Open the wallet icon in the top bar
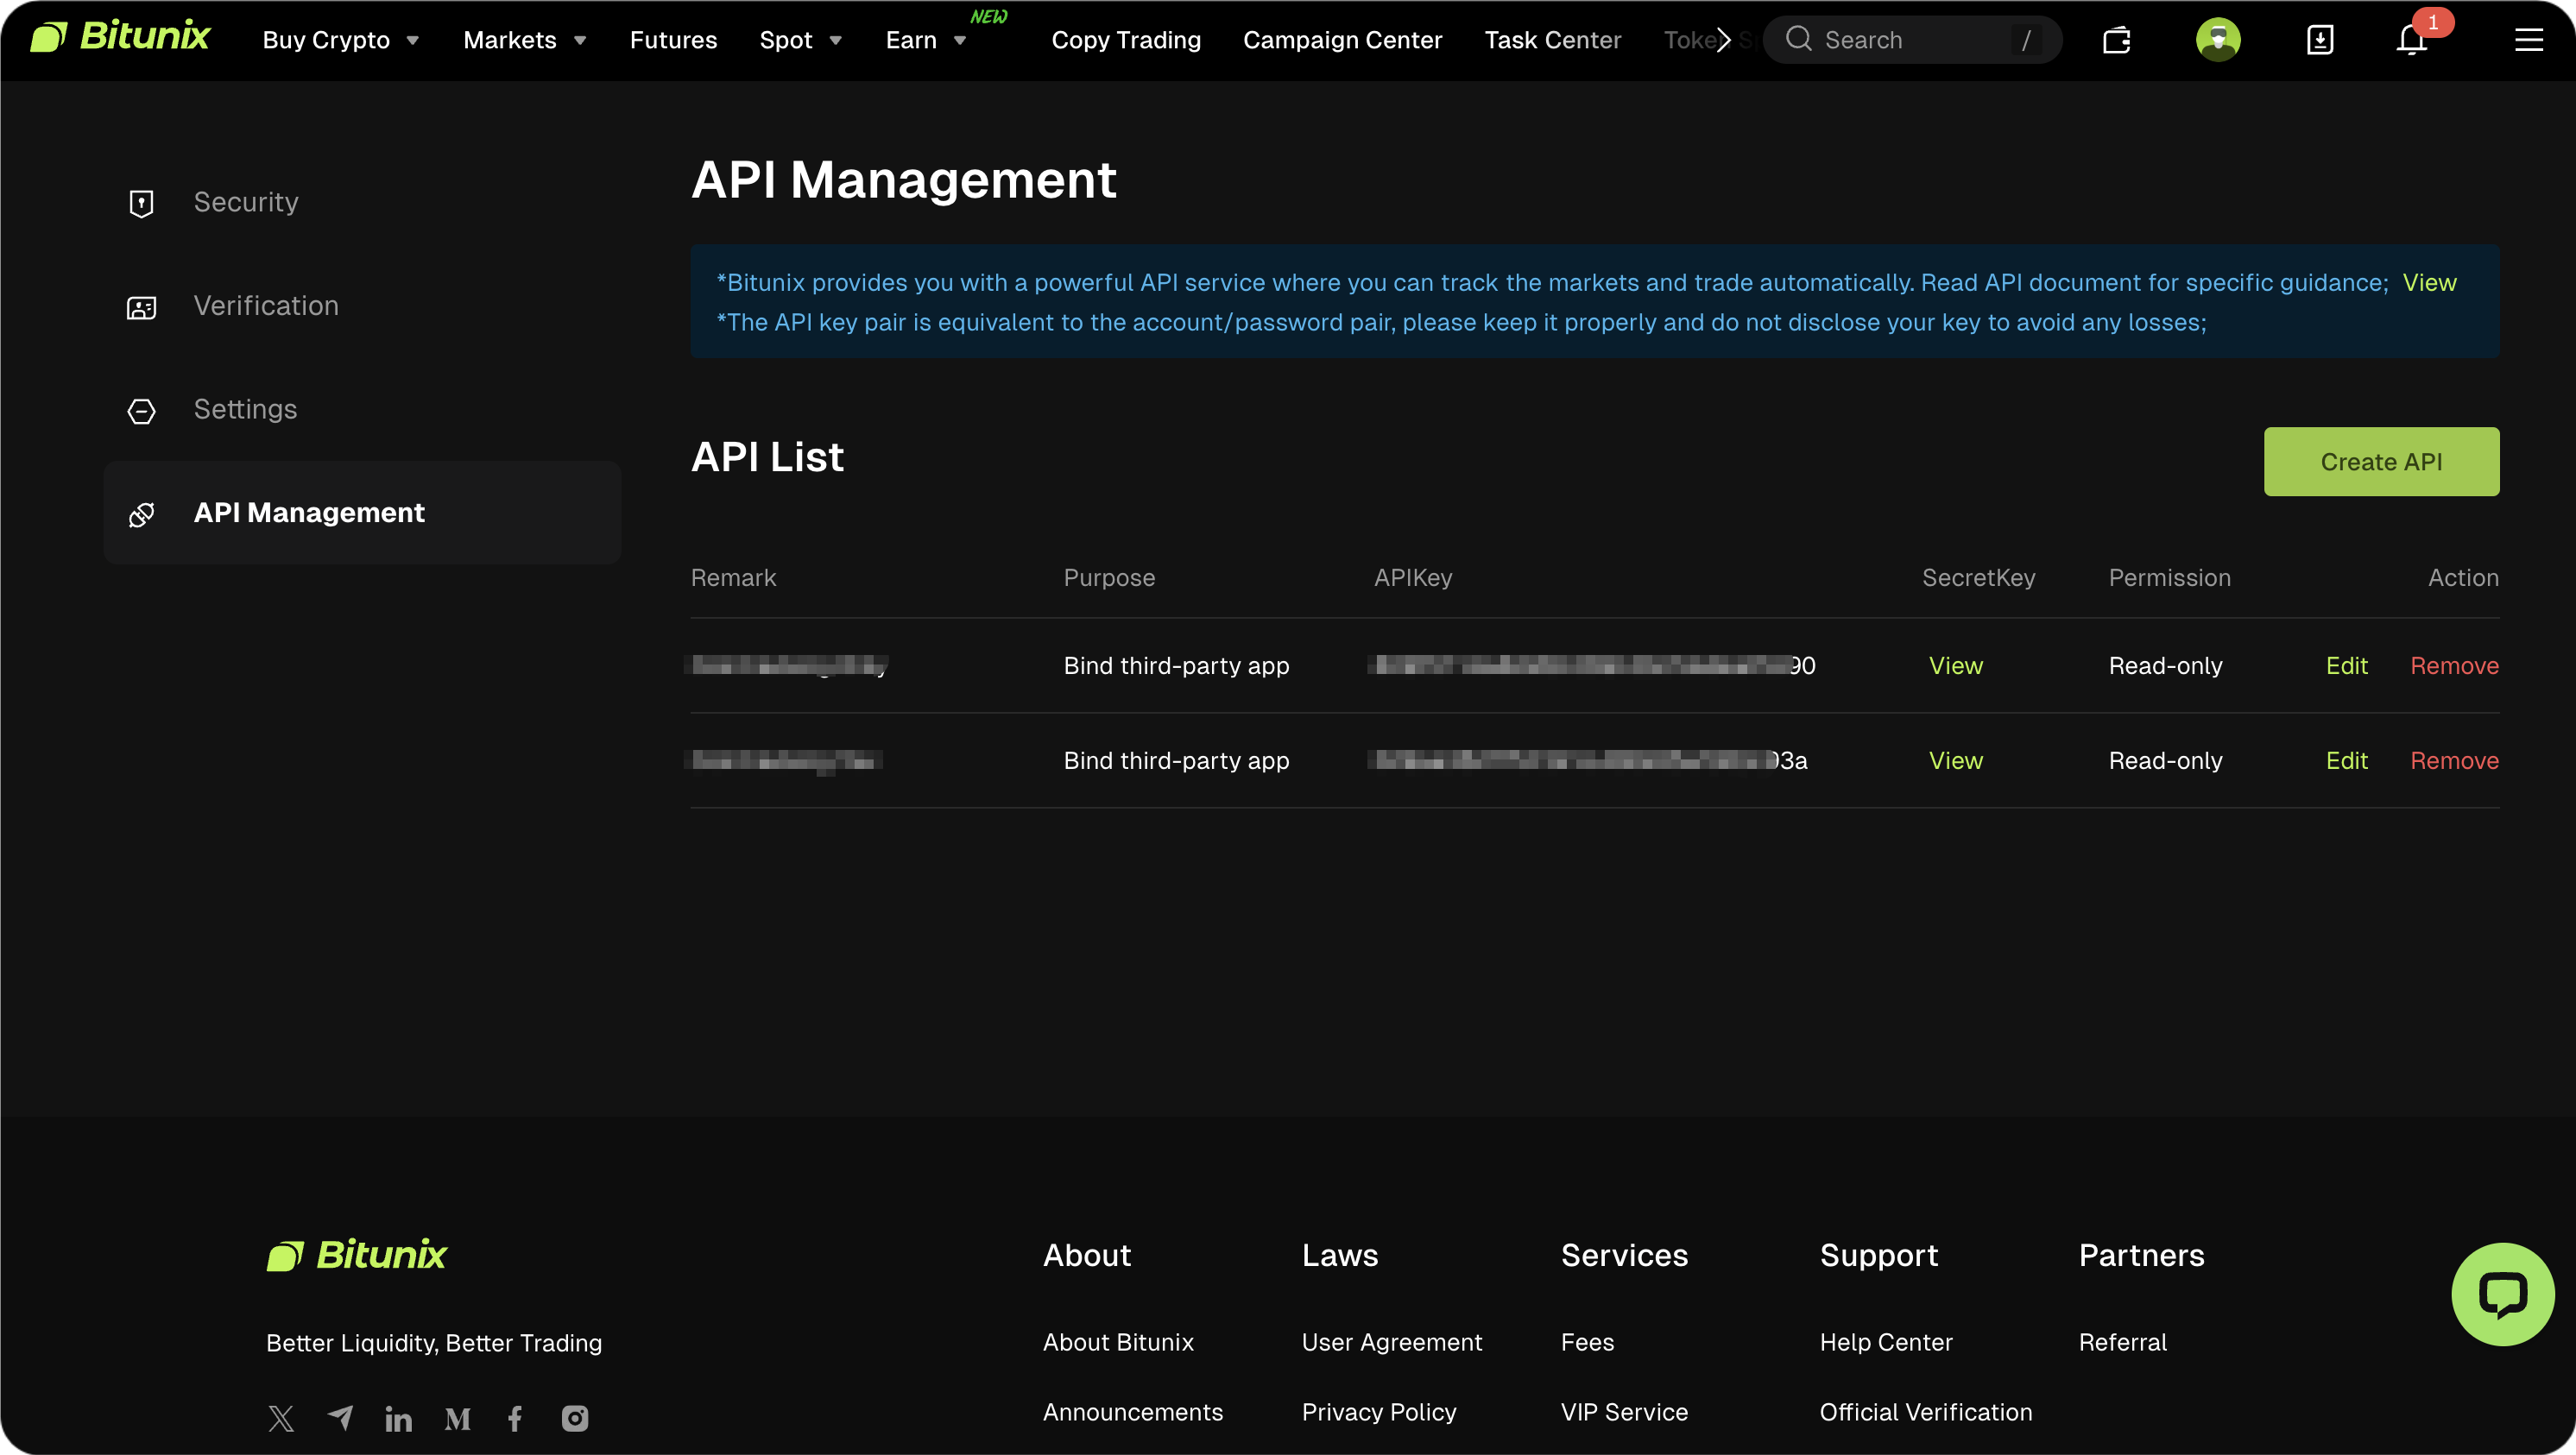The image size is (2576, 1455). pos(2117,40)
